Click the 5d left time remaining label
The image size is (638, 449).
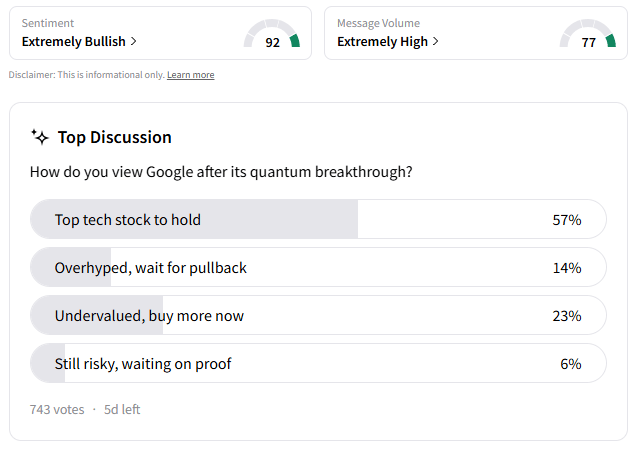122,409
